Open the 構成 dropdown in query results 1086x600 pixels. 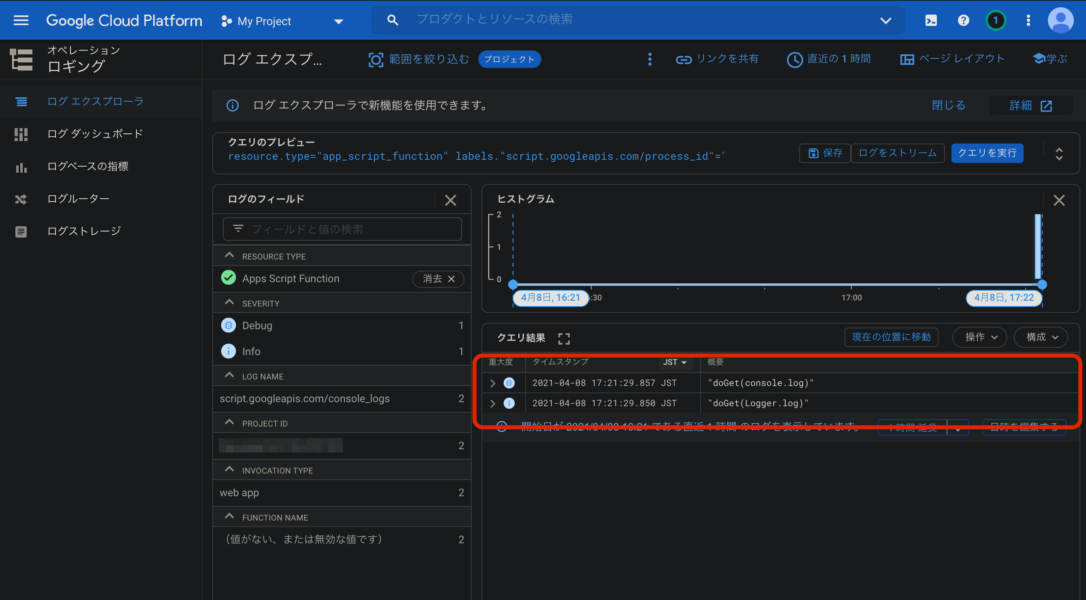[x=1040, y=337]
